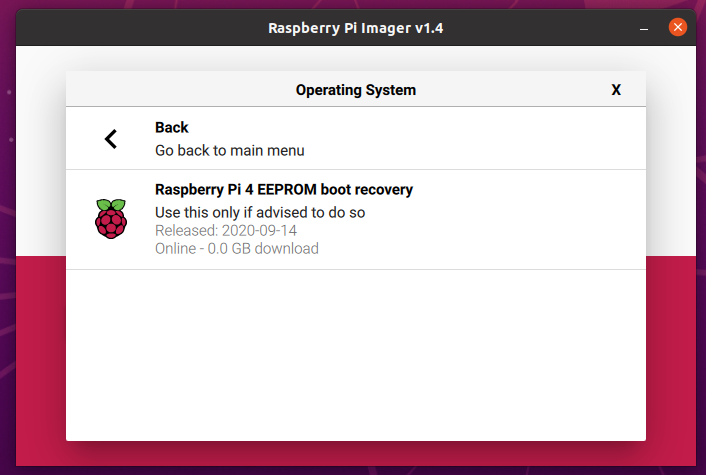
Task: Select 'Raspberry Pi 4 EEPROM boot recovery' title
Action: tap(284, 190)
